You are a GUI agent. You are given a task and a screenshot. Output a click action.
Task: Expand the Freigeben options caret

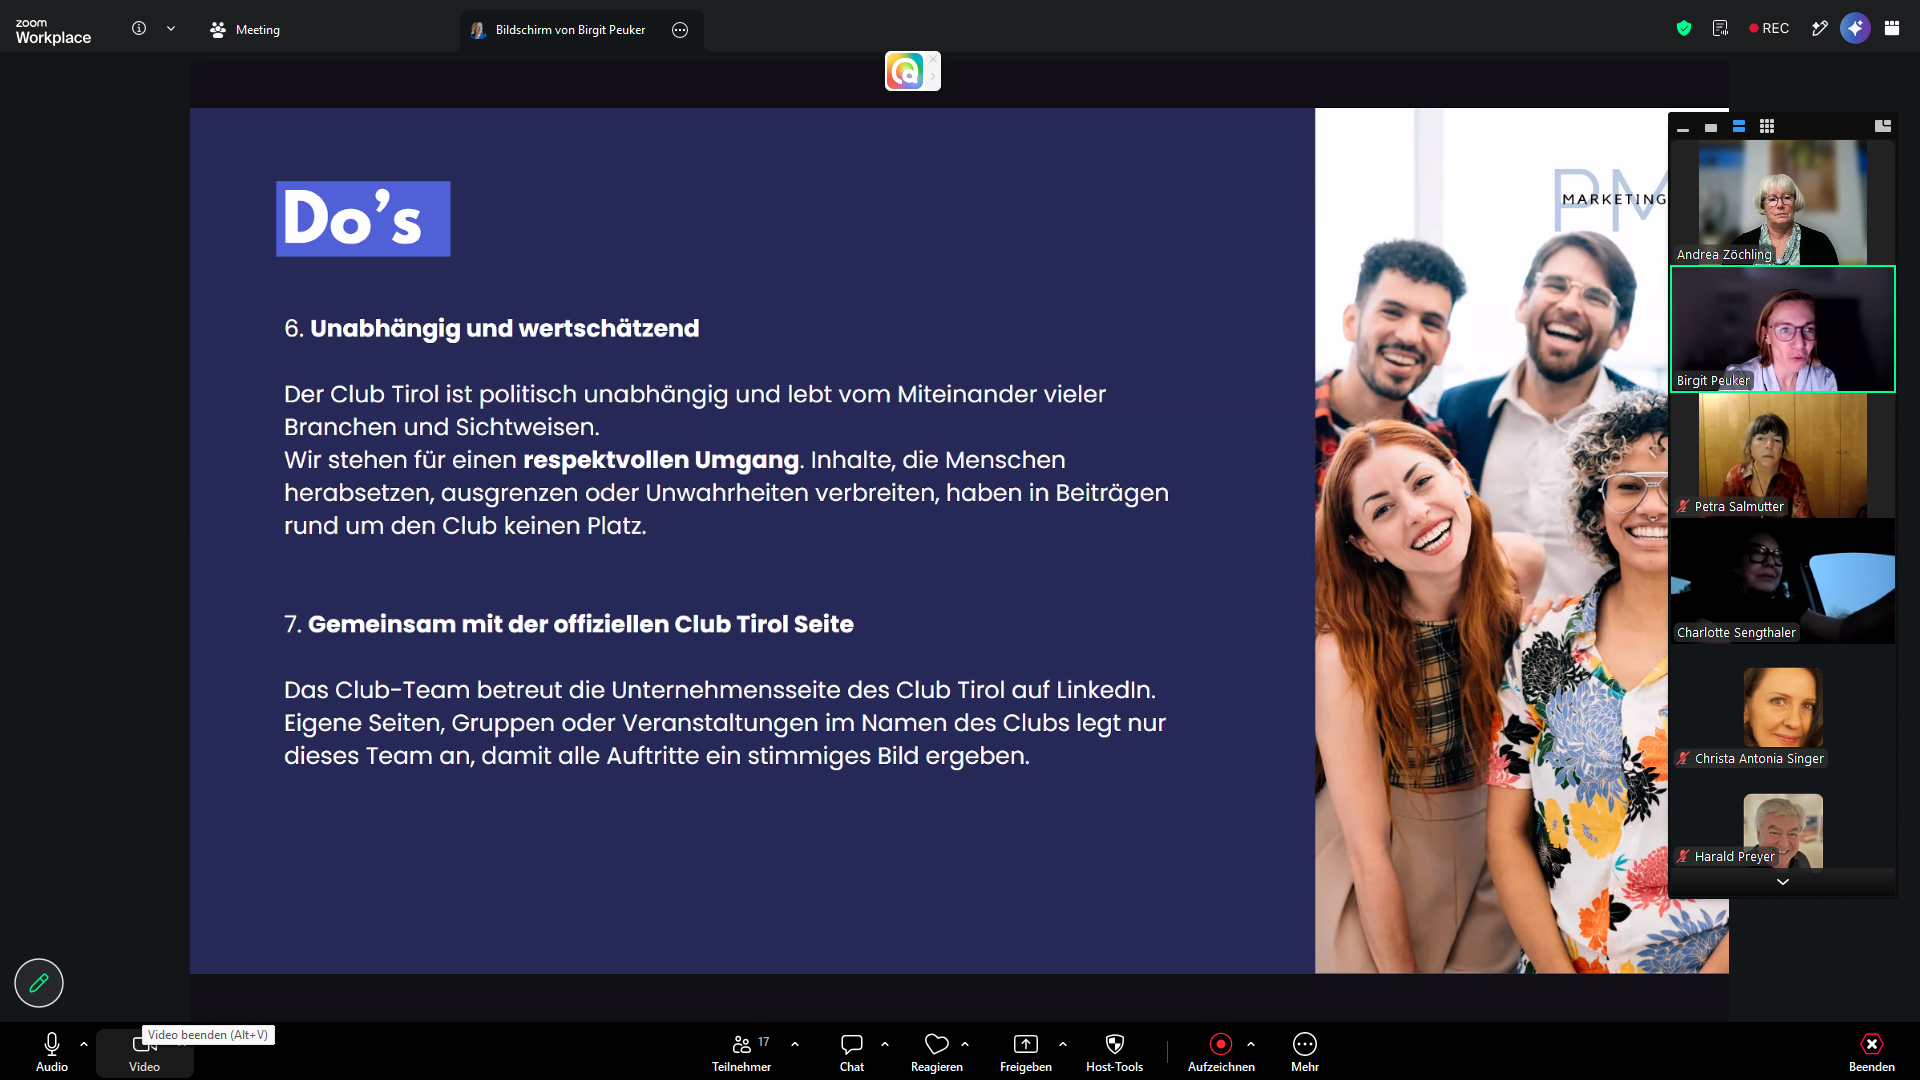[x=1063, y=1044]
